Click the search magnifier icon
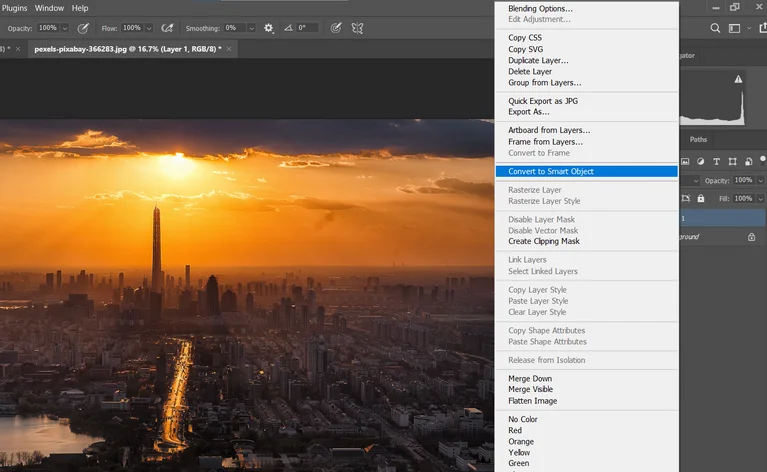This screenshot has height=472, width=767. pyautogui.click(x=717, y=29)
